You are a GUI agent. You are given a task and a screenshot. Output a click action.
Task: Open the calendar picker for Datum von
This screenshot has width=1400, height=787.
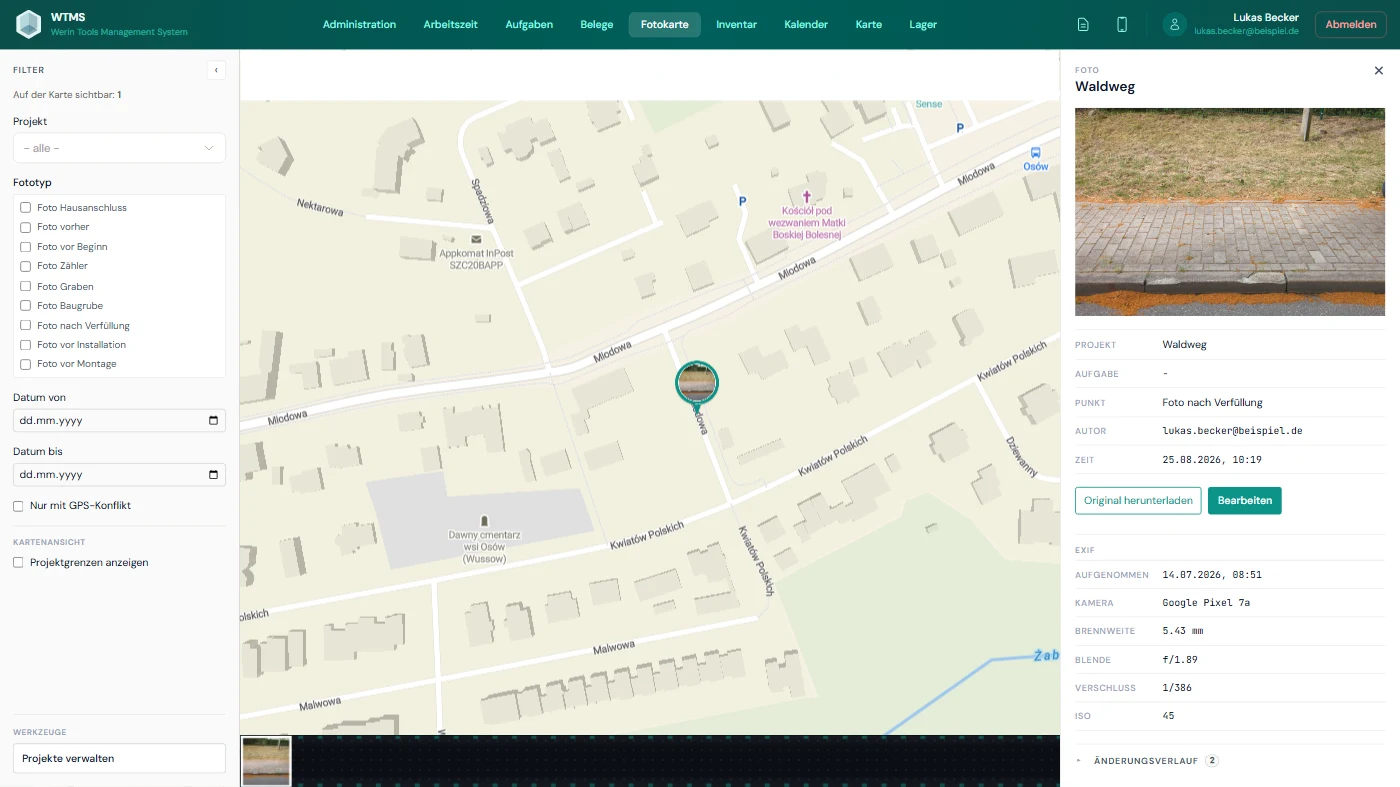(x=213, y=421)
